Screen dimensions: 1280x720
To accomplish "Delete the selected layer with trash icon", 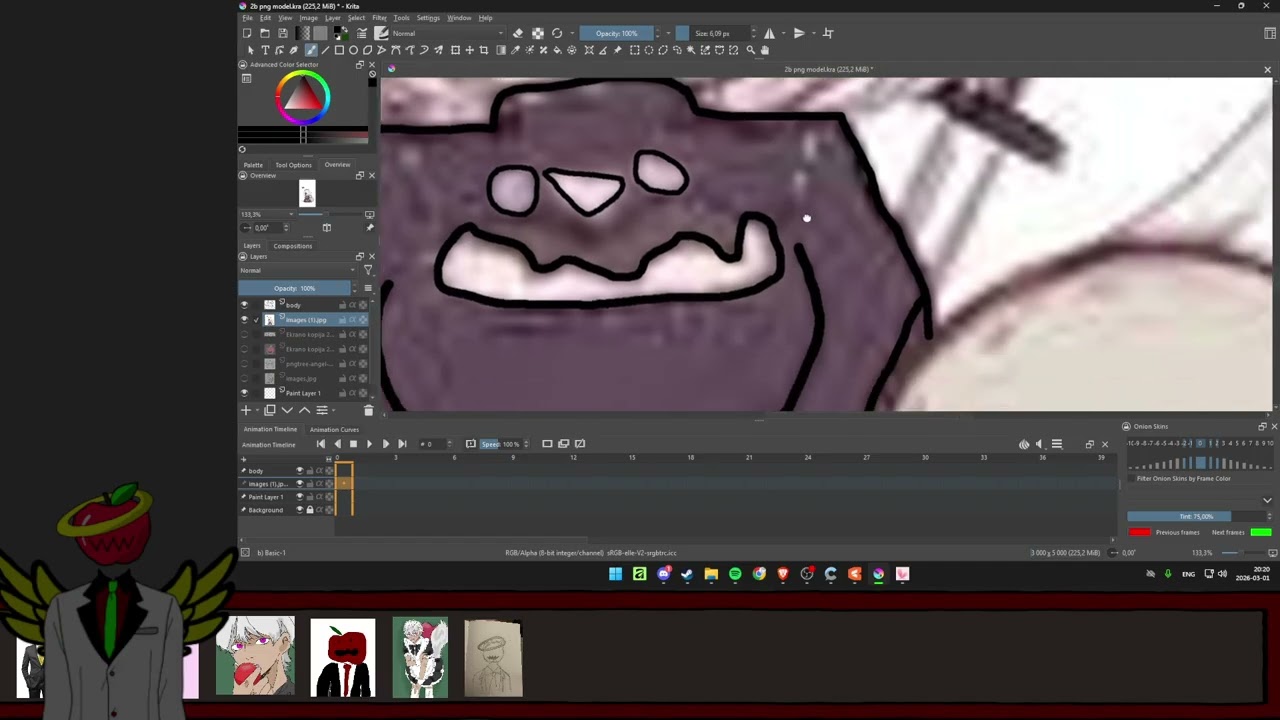I will coord(368,410).
